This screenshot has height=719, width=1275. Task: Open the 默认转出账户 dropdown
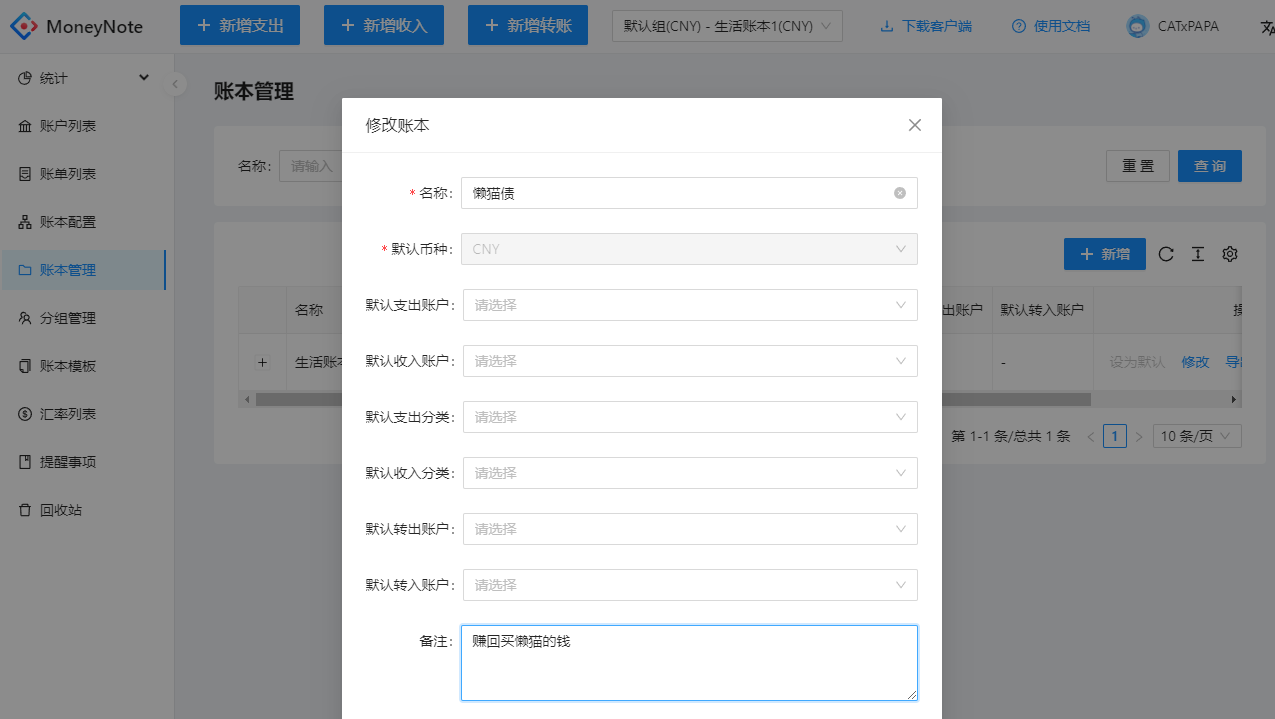pyautogui.click(x=690, y=529)
